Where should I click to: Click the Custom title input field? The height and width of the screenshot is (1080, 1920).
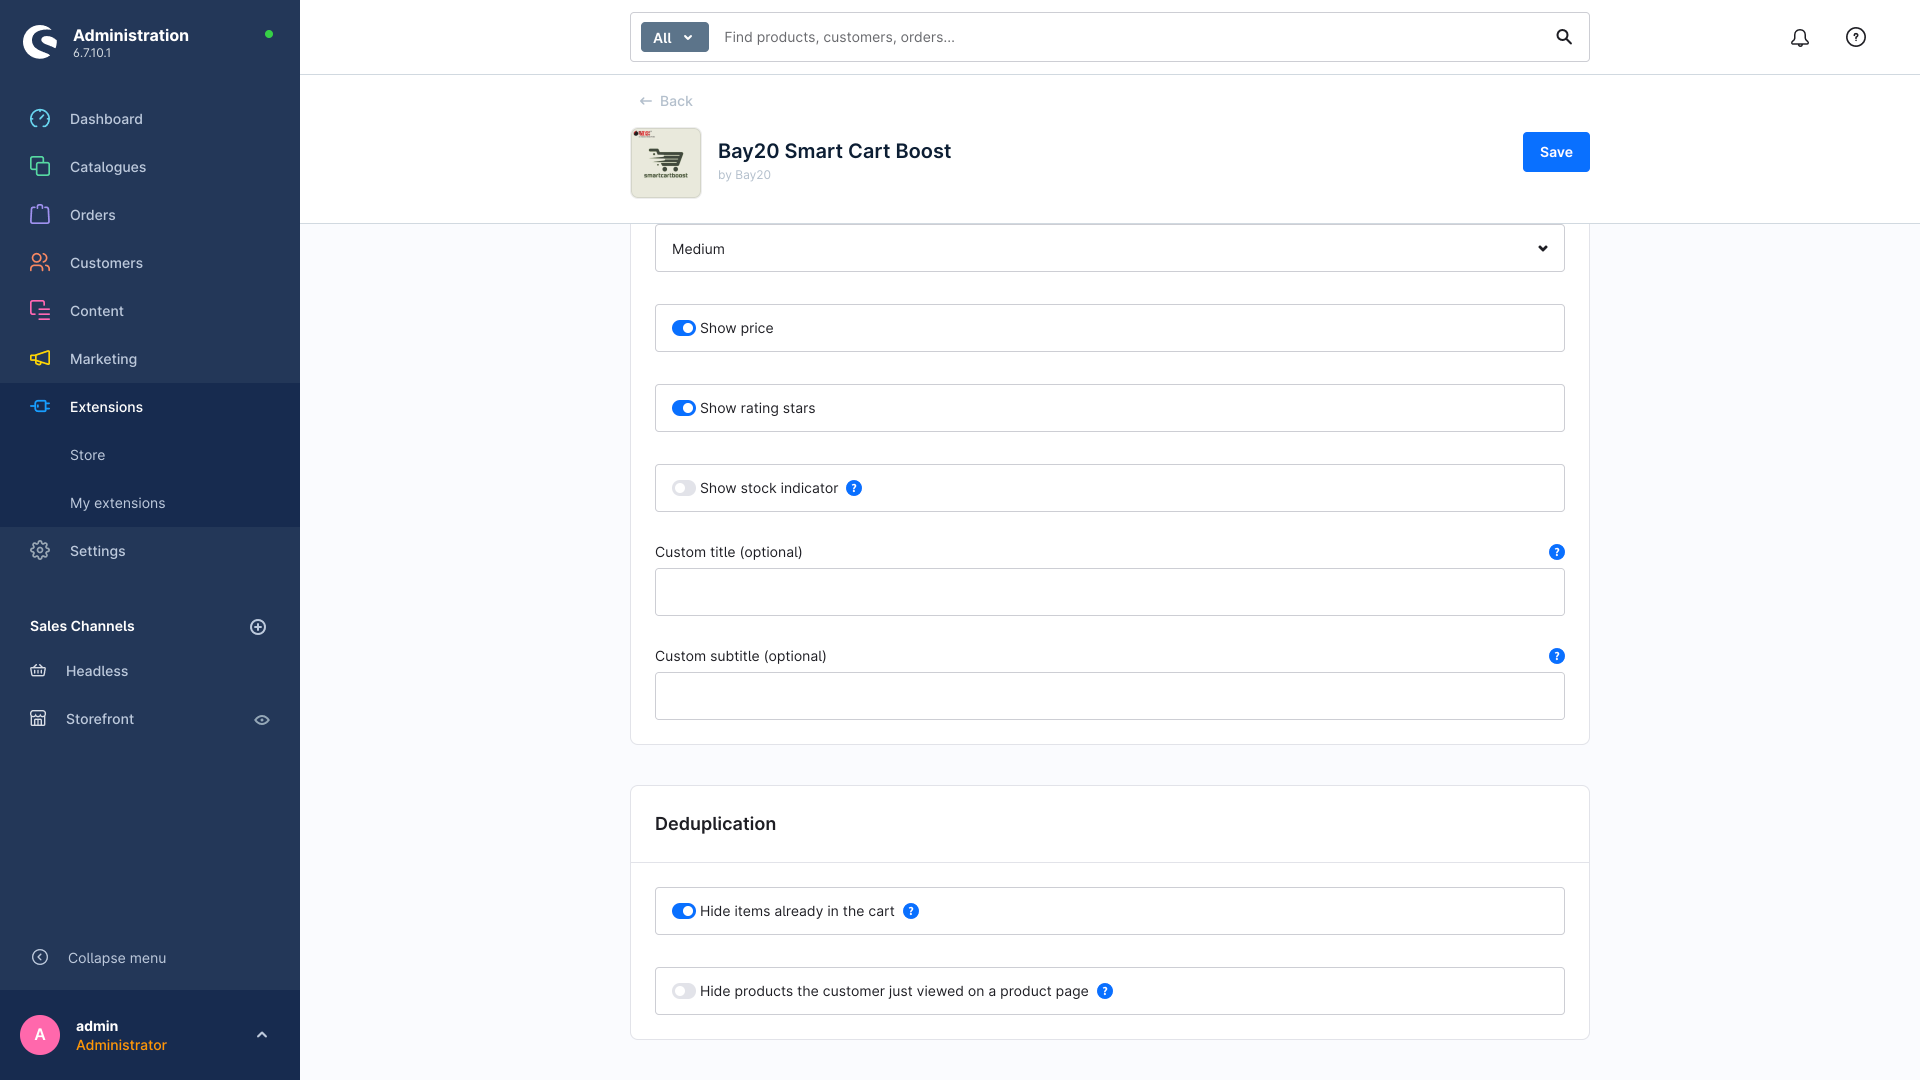pyautogui.click(x=1110, y=592)
